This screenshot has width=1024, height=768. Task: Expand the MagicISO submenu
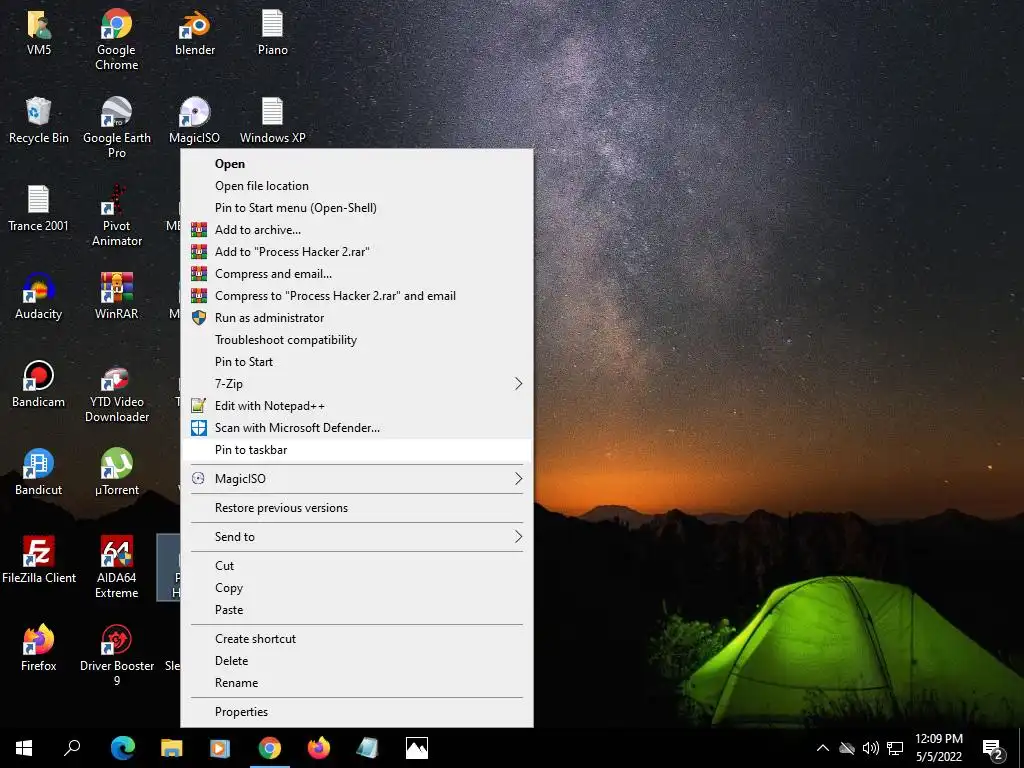point(357,479)
